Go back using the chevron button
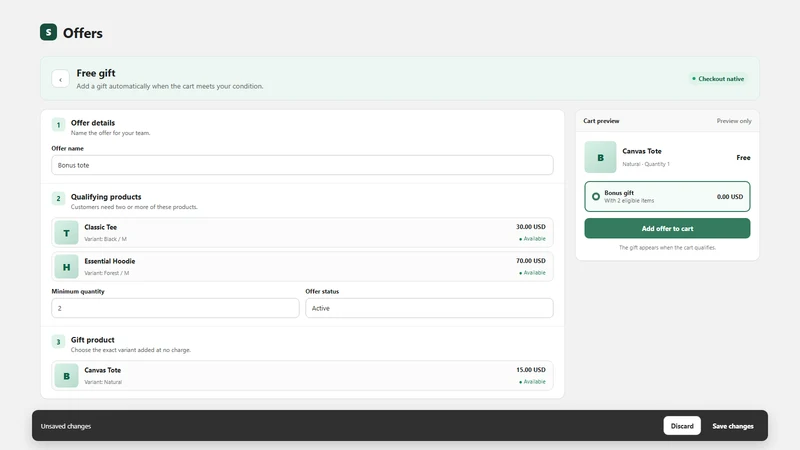 [60, 79]
